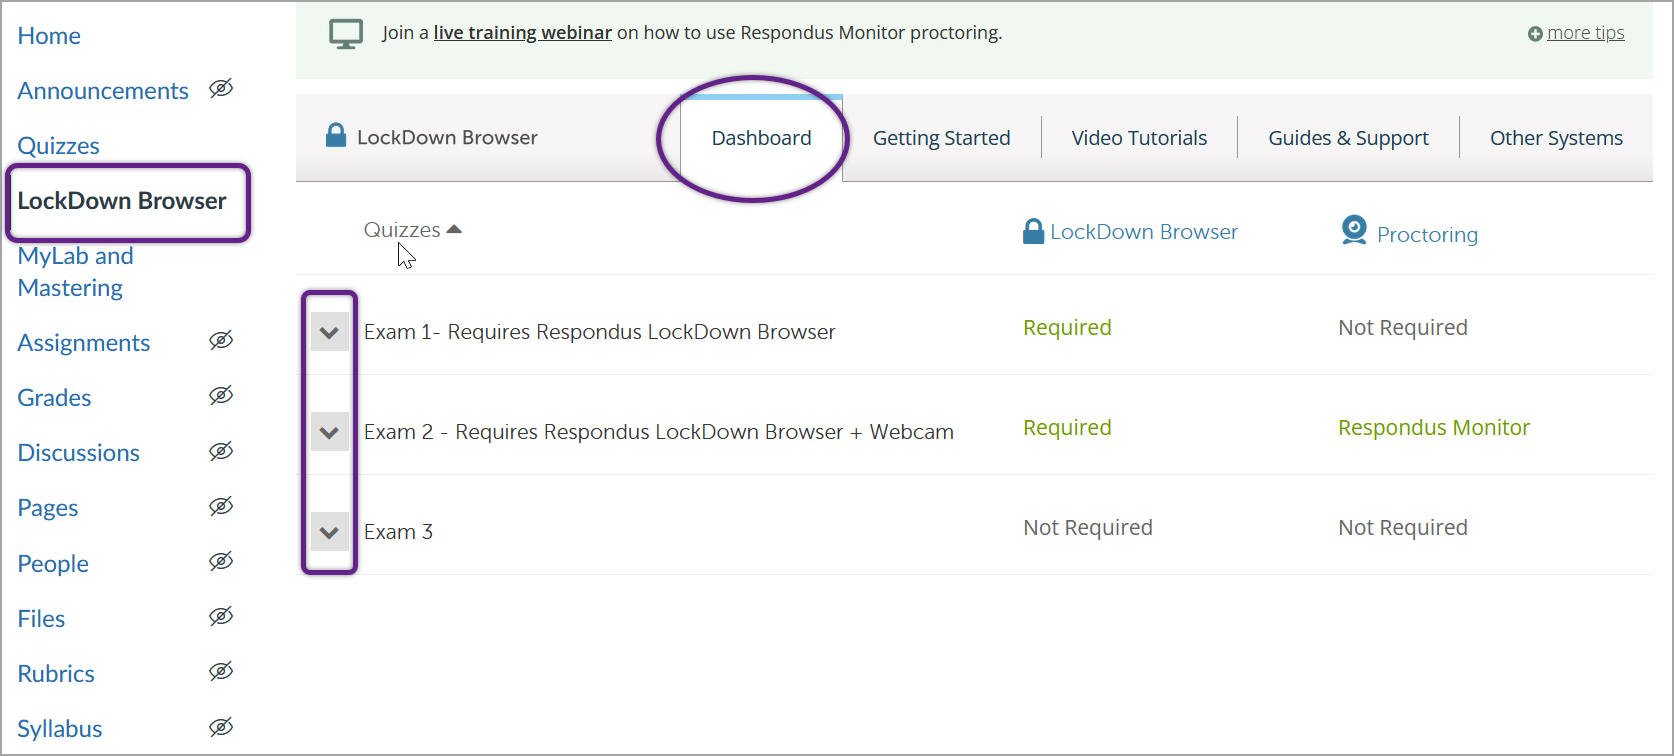1674x756 pixels.
Task: Open Discussions in course navigation
Action: pos(78,453)
